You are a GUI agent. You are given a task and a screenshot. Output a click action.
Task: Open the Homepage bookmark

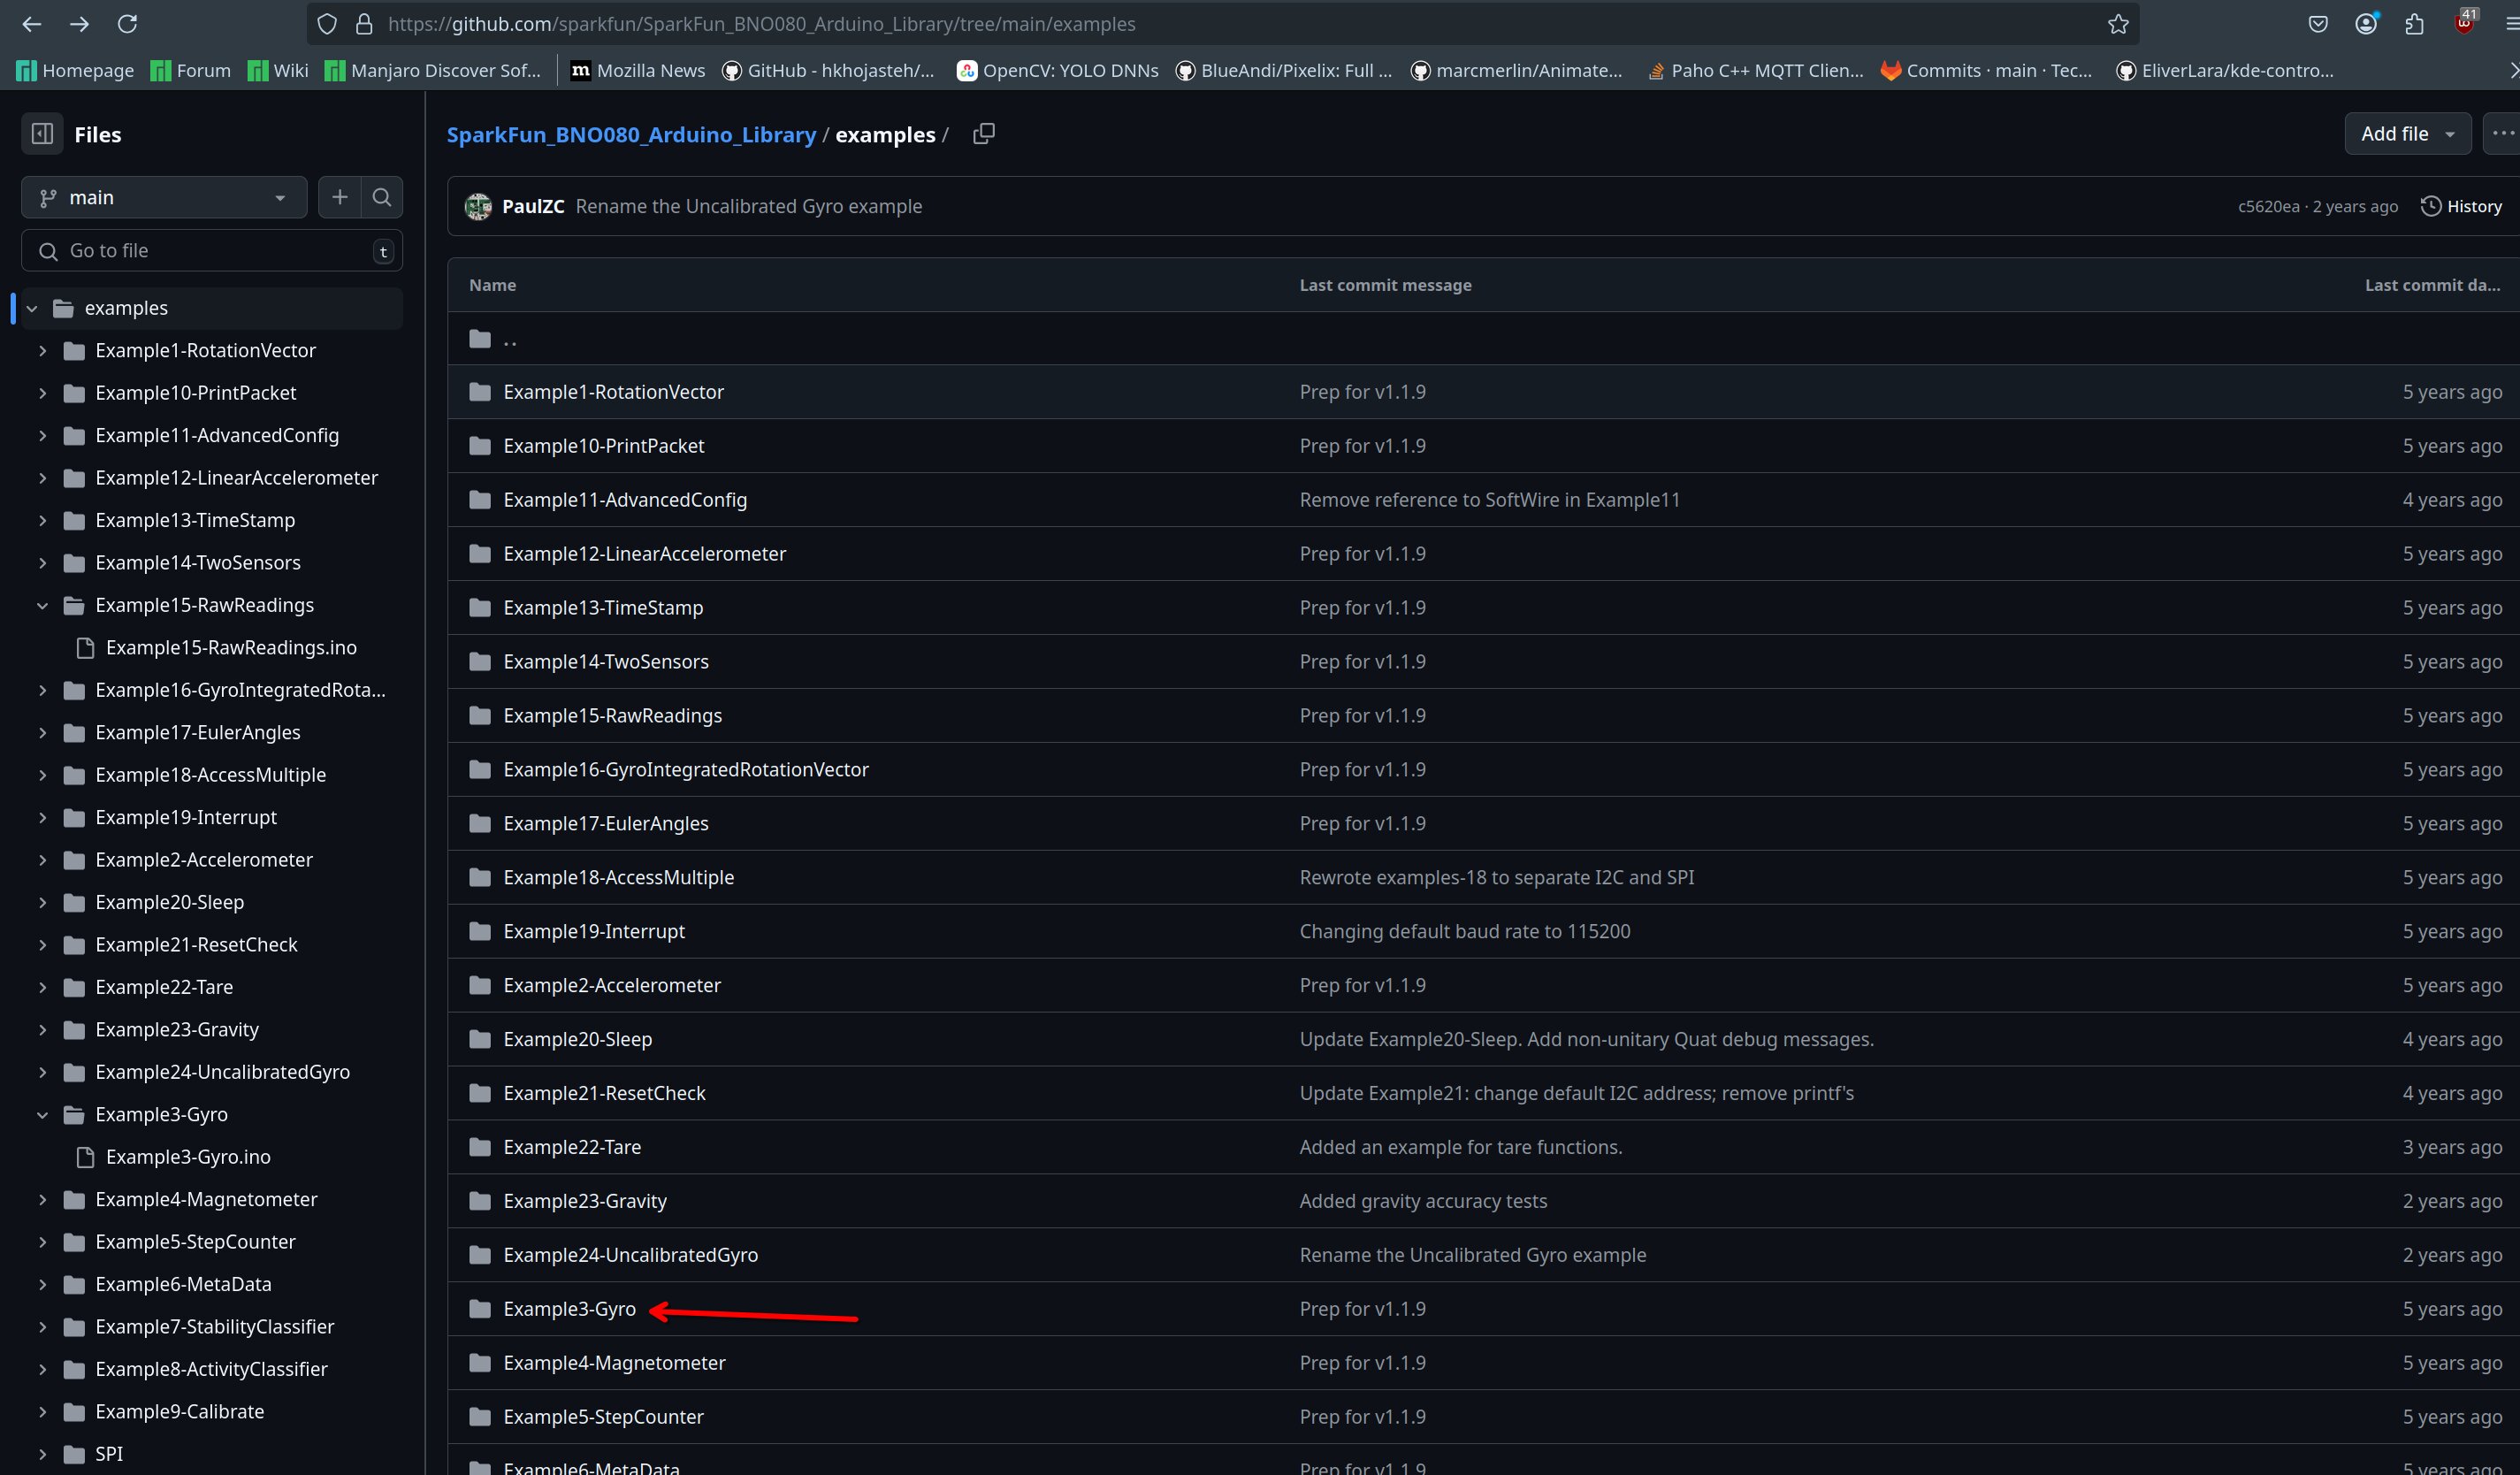point(75,70)
